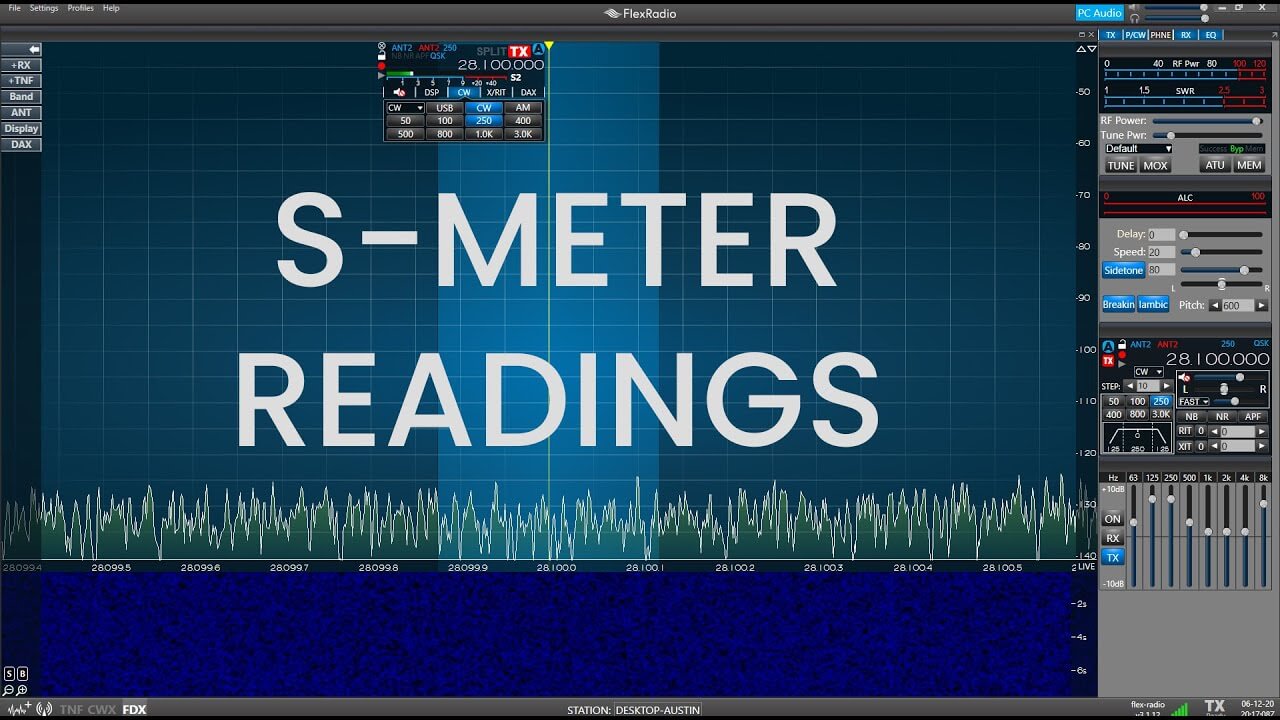
Task: Mute the slice receiver audio speaker icon
Action: pos(399,92)
